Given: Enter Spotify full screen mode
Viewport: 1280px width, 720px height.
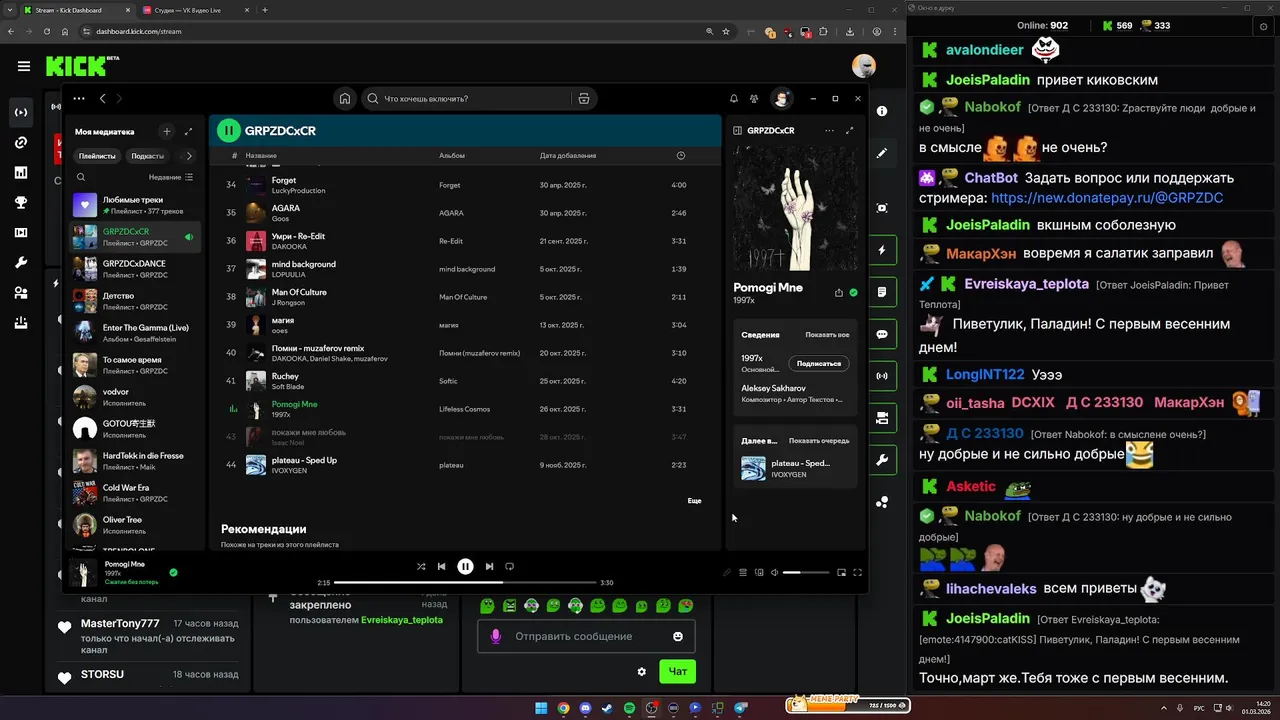Looking at the screenshot, I should click(857, 572).
